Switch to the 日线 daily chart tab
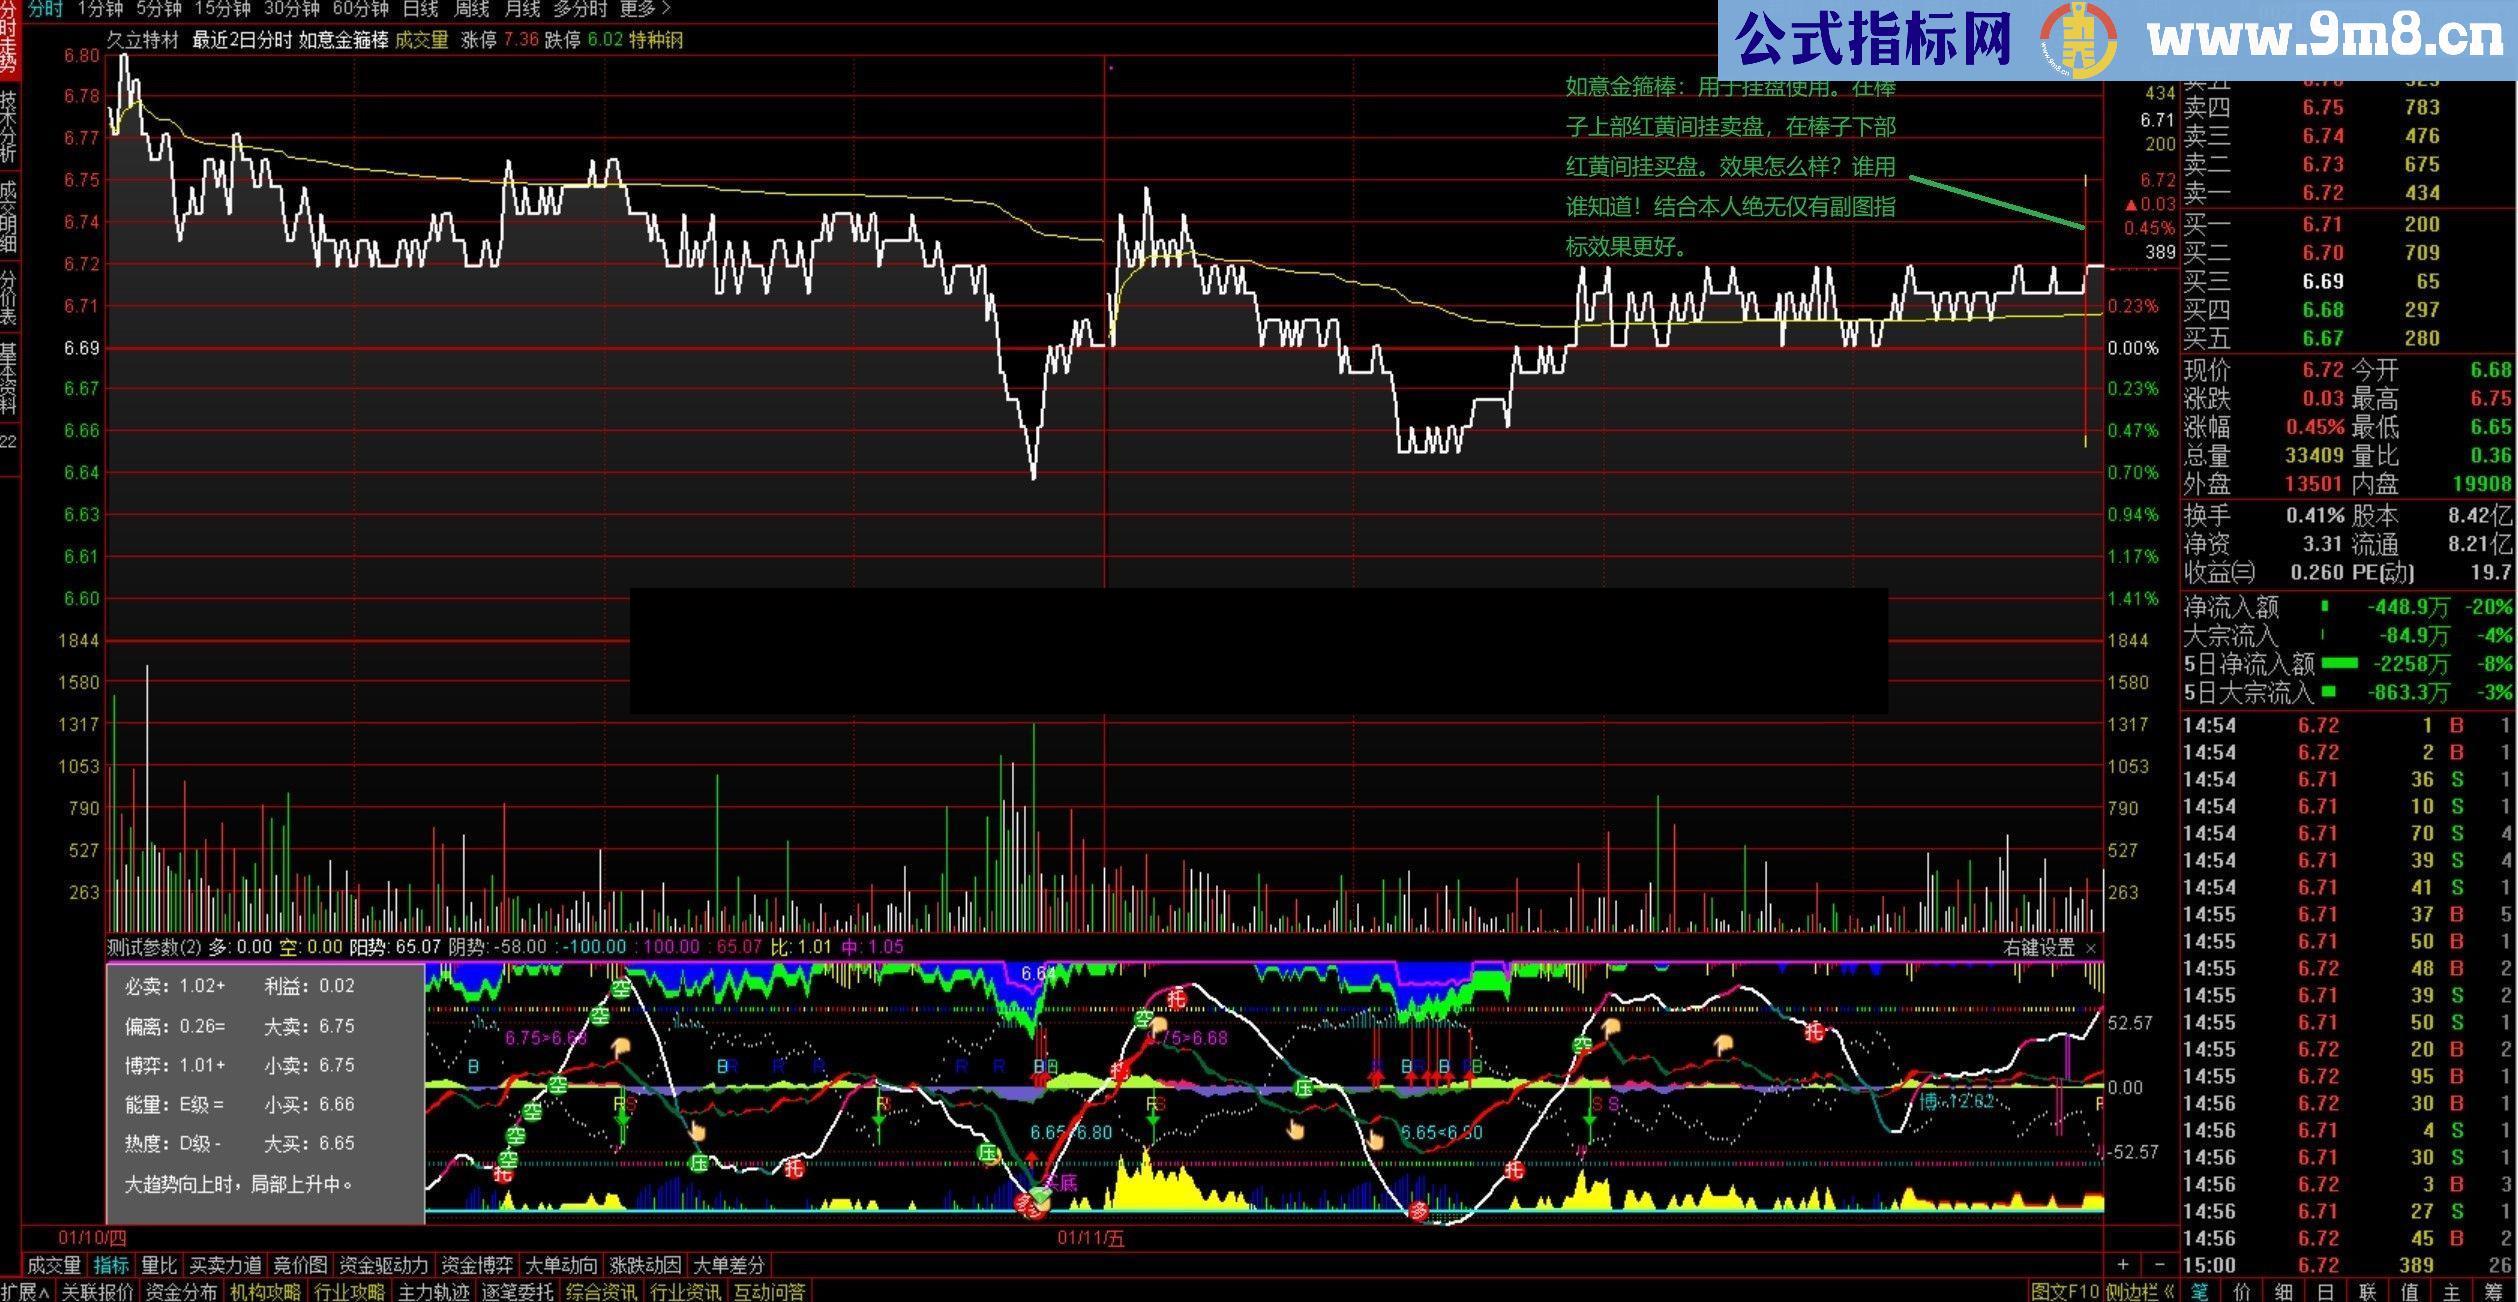 420,9
